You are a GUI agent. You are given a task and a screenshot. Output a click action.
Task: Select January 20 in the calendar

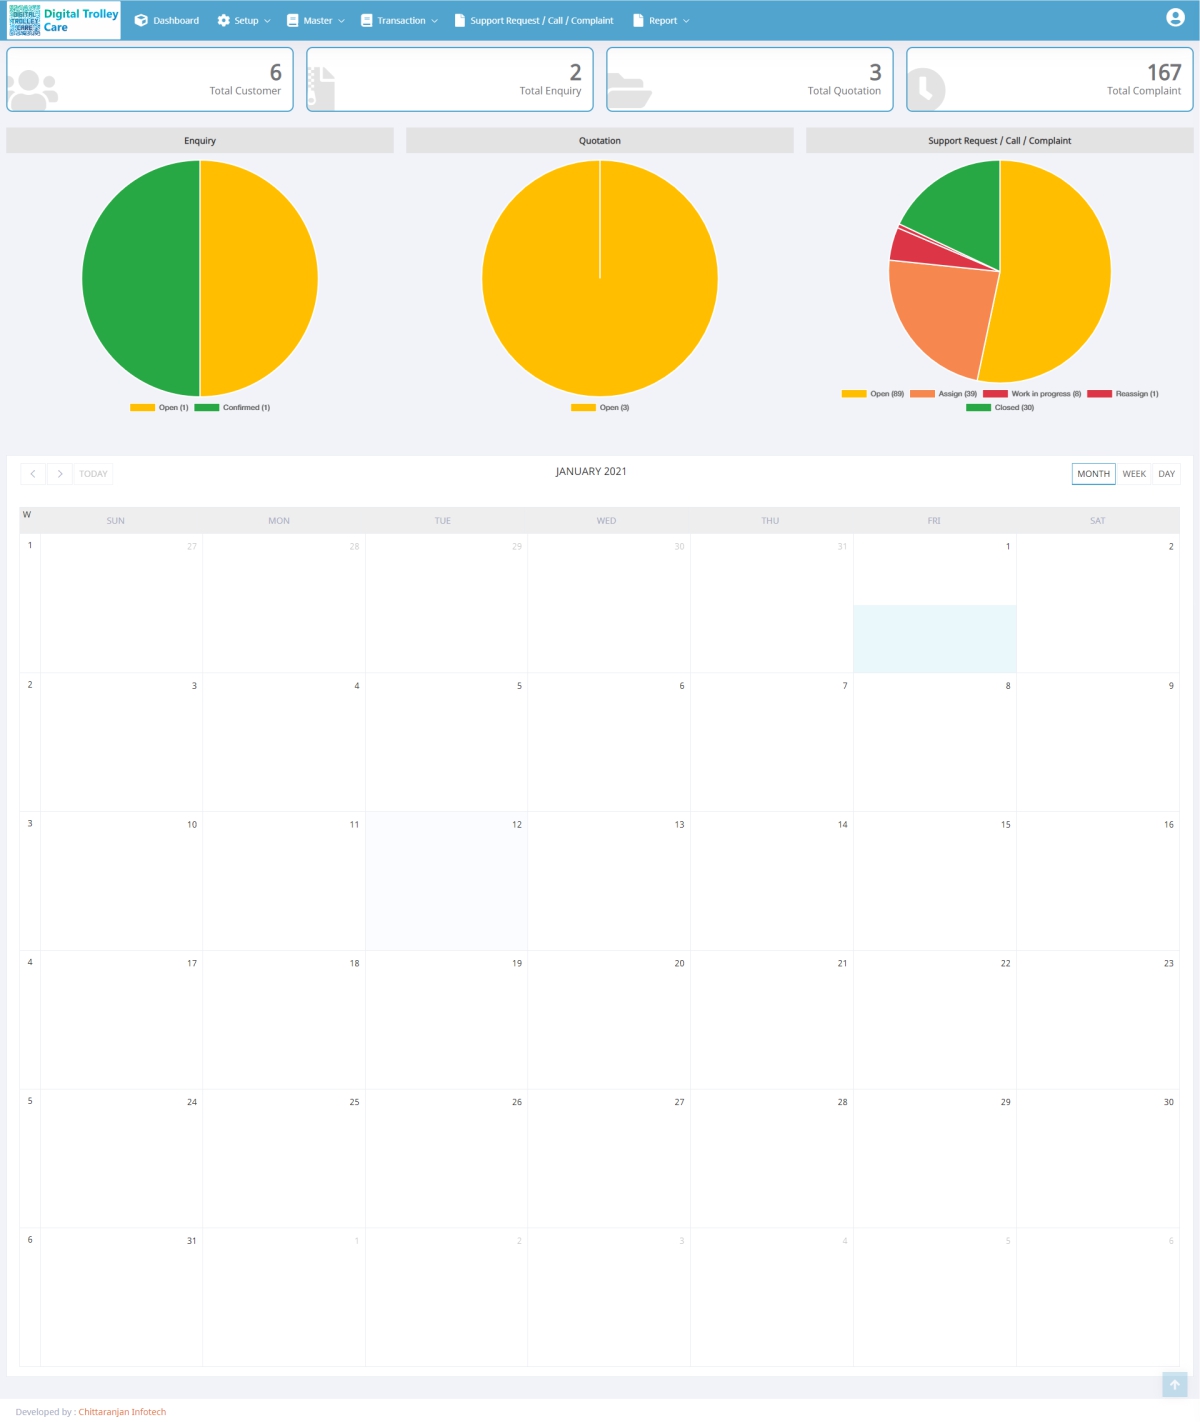608,1019
